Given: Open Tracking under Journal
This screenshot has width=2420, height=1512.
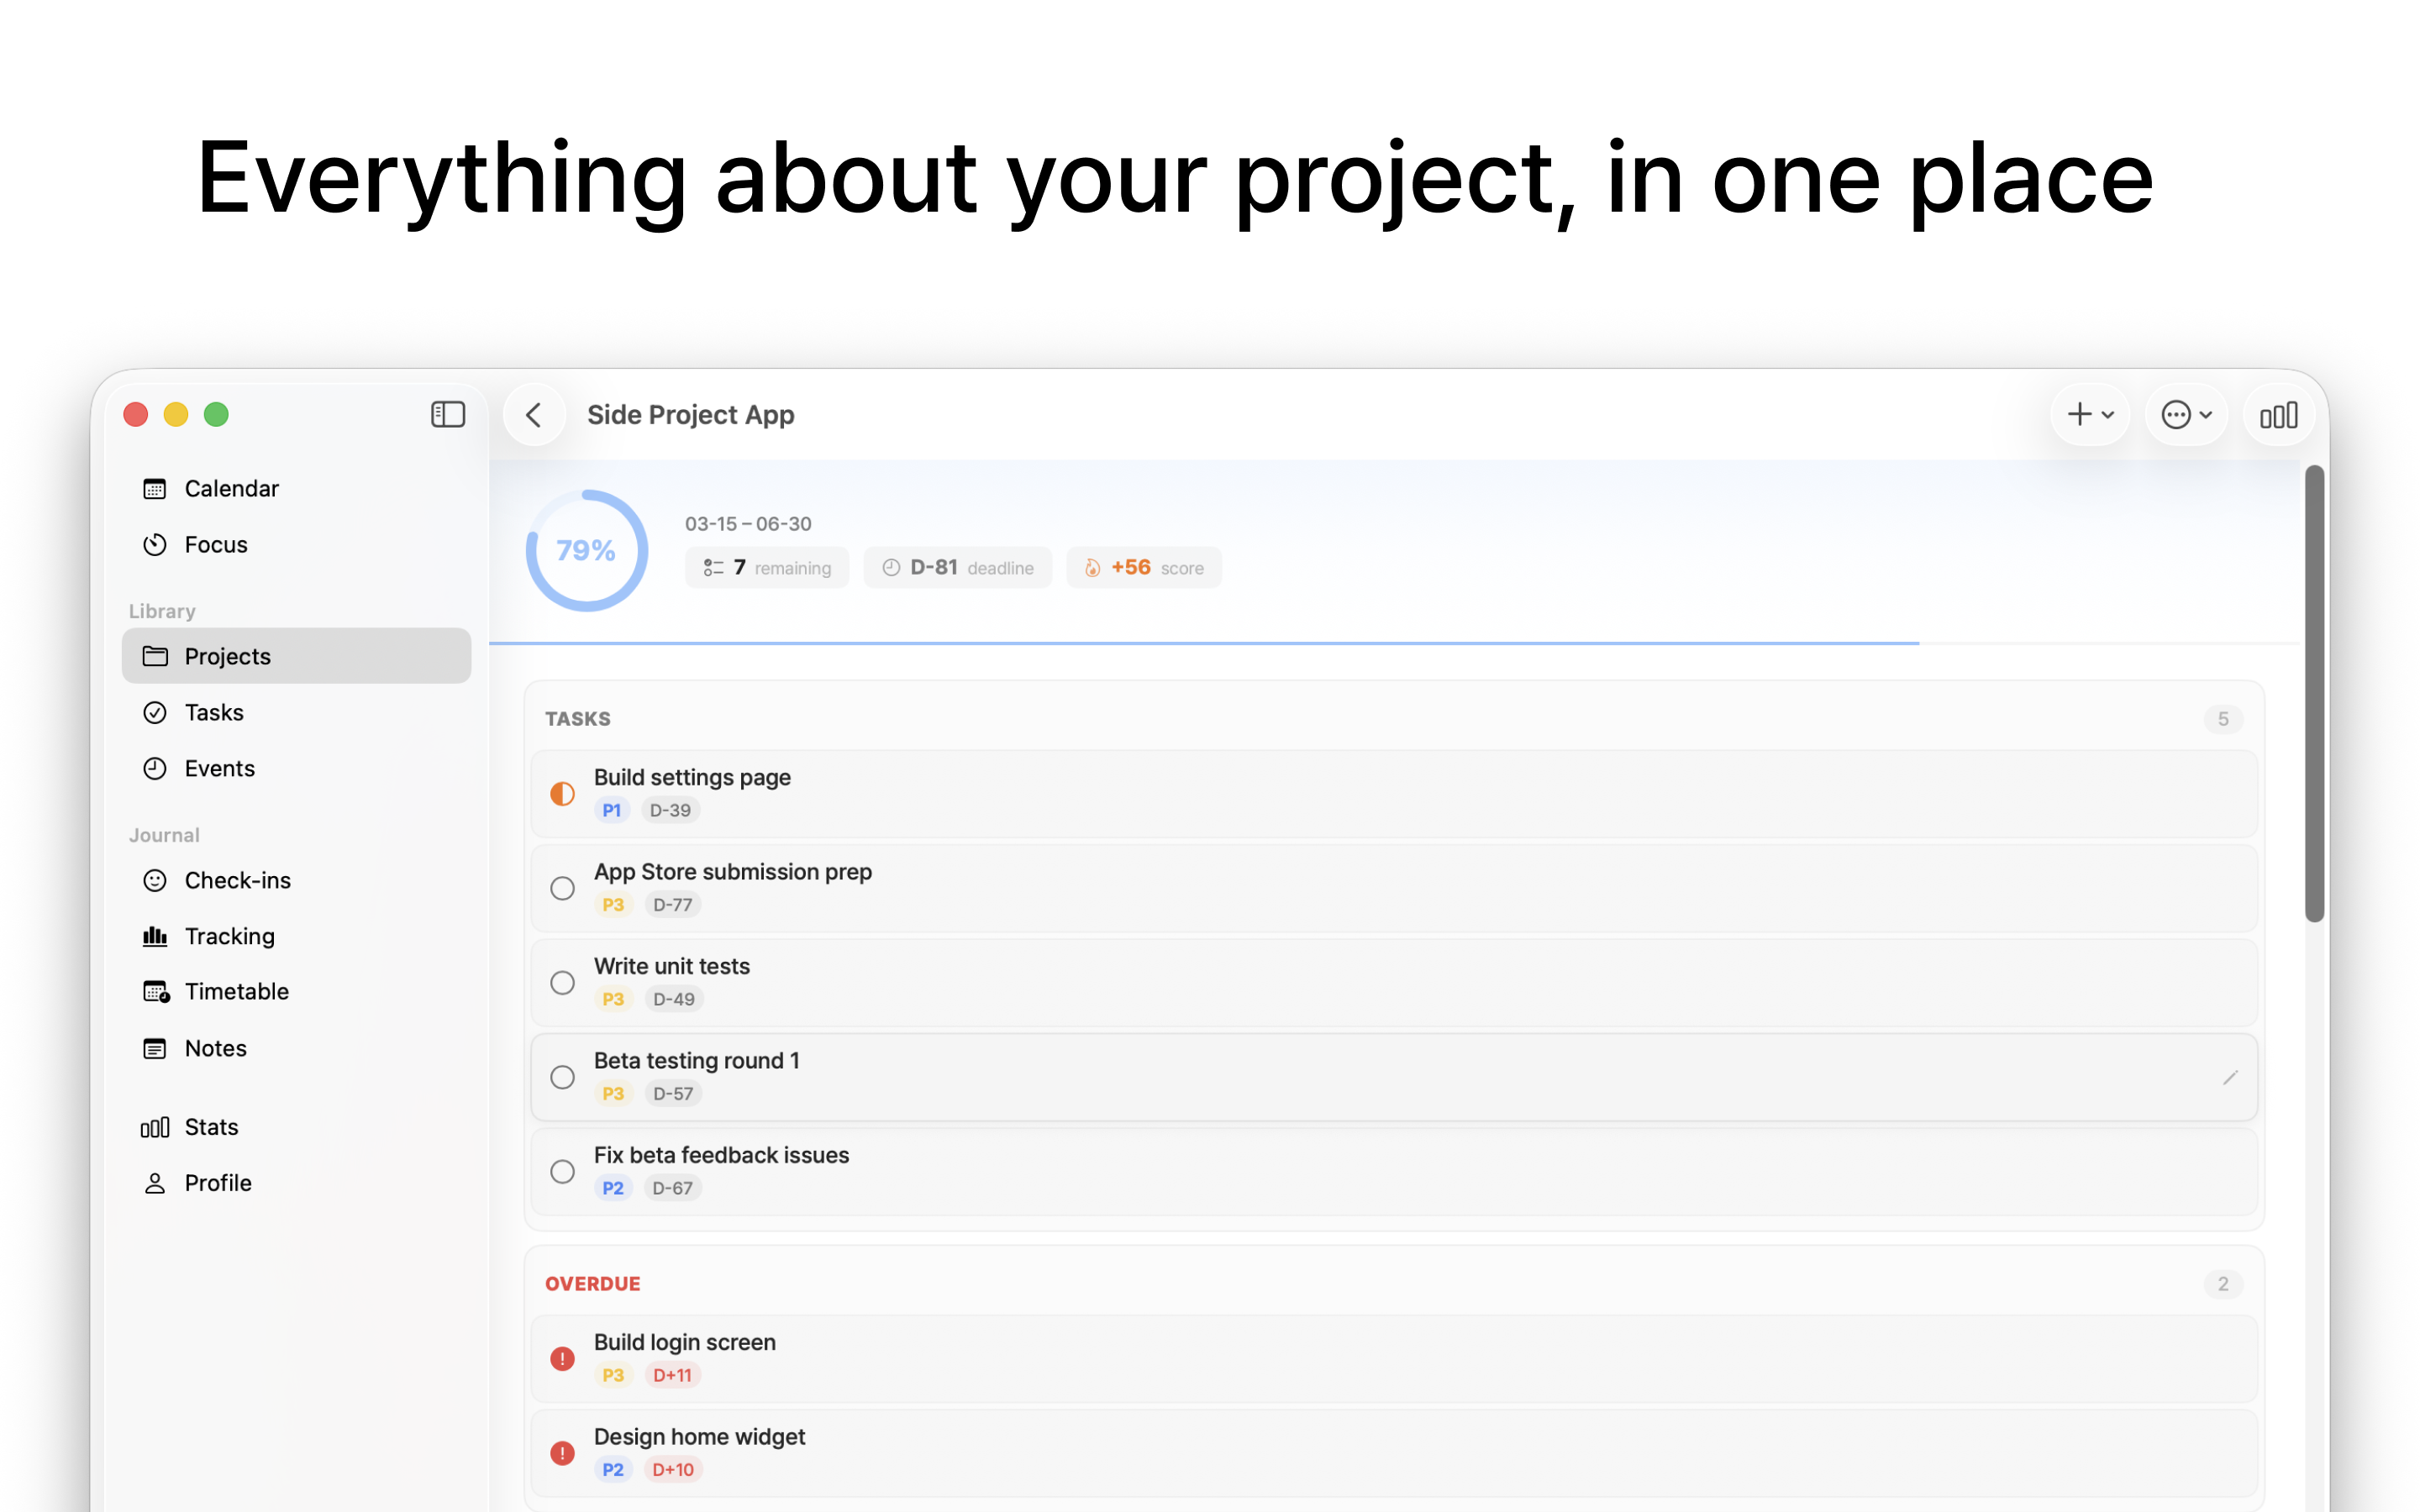Looking at the screenshot, I should click(296, 936).
